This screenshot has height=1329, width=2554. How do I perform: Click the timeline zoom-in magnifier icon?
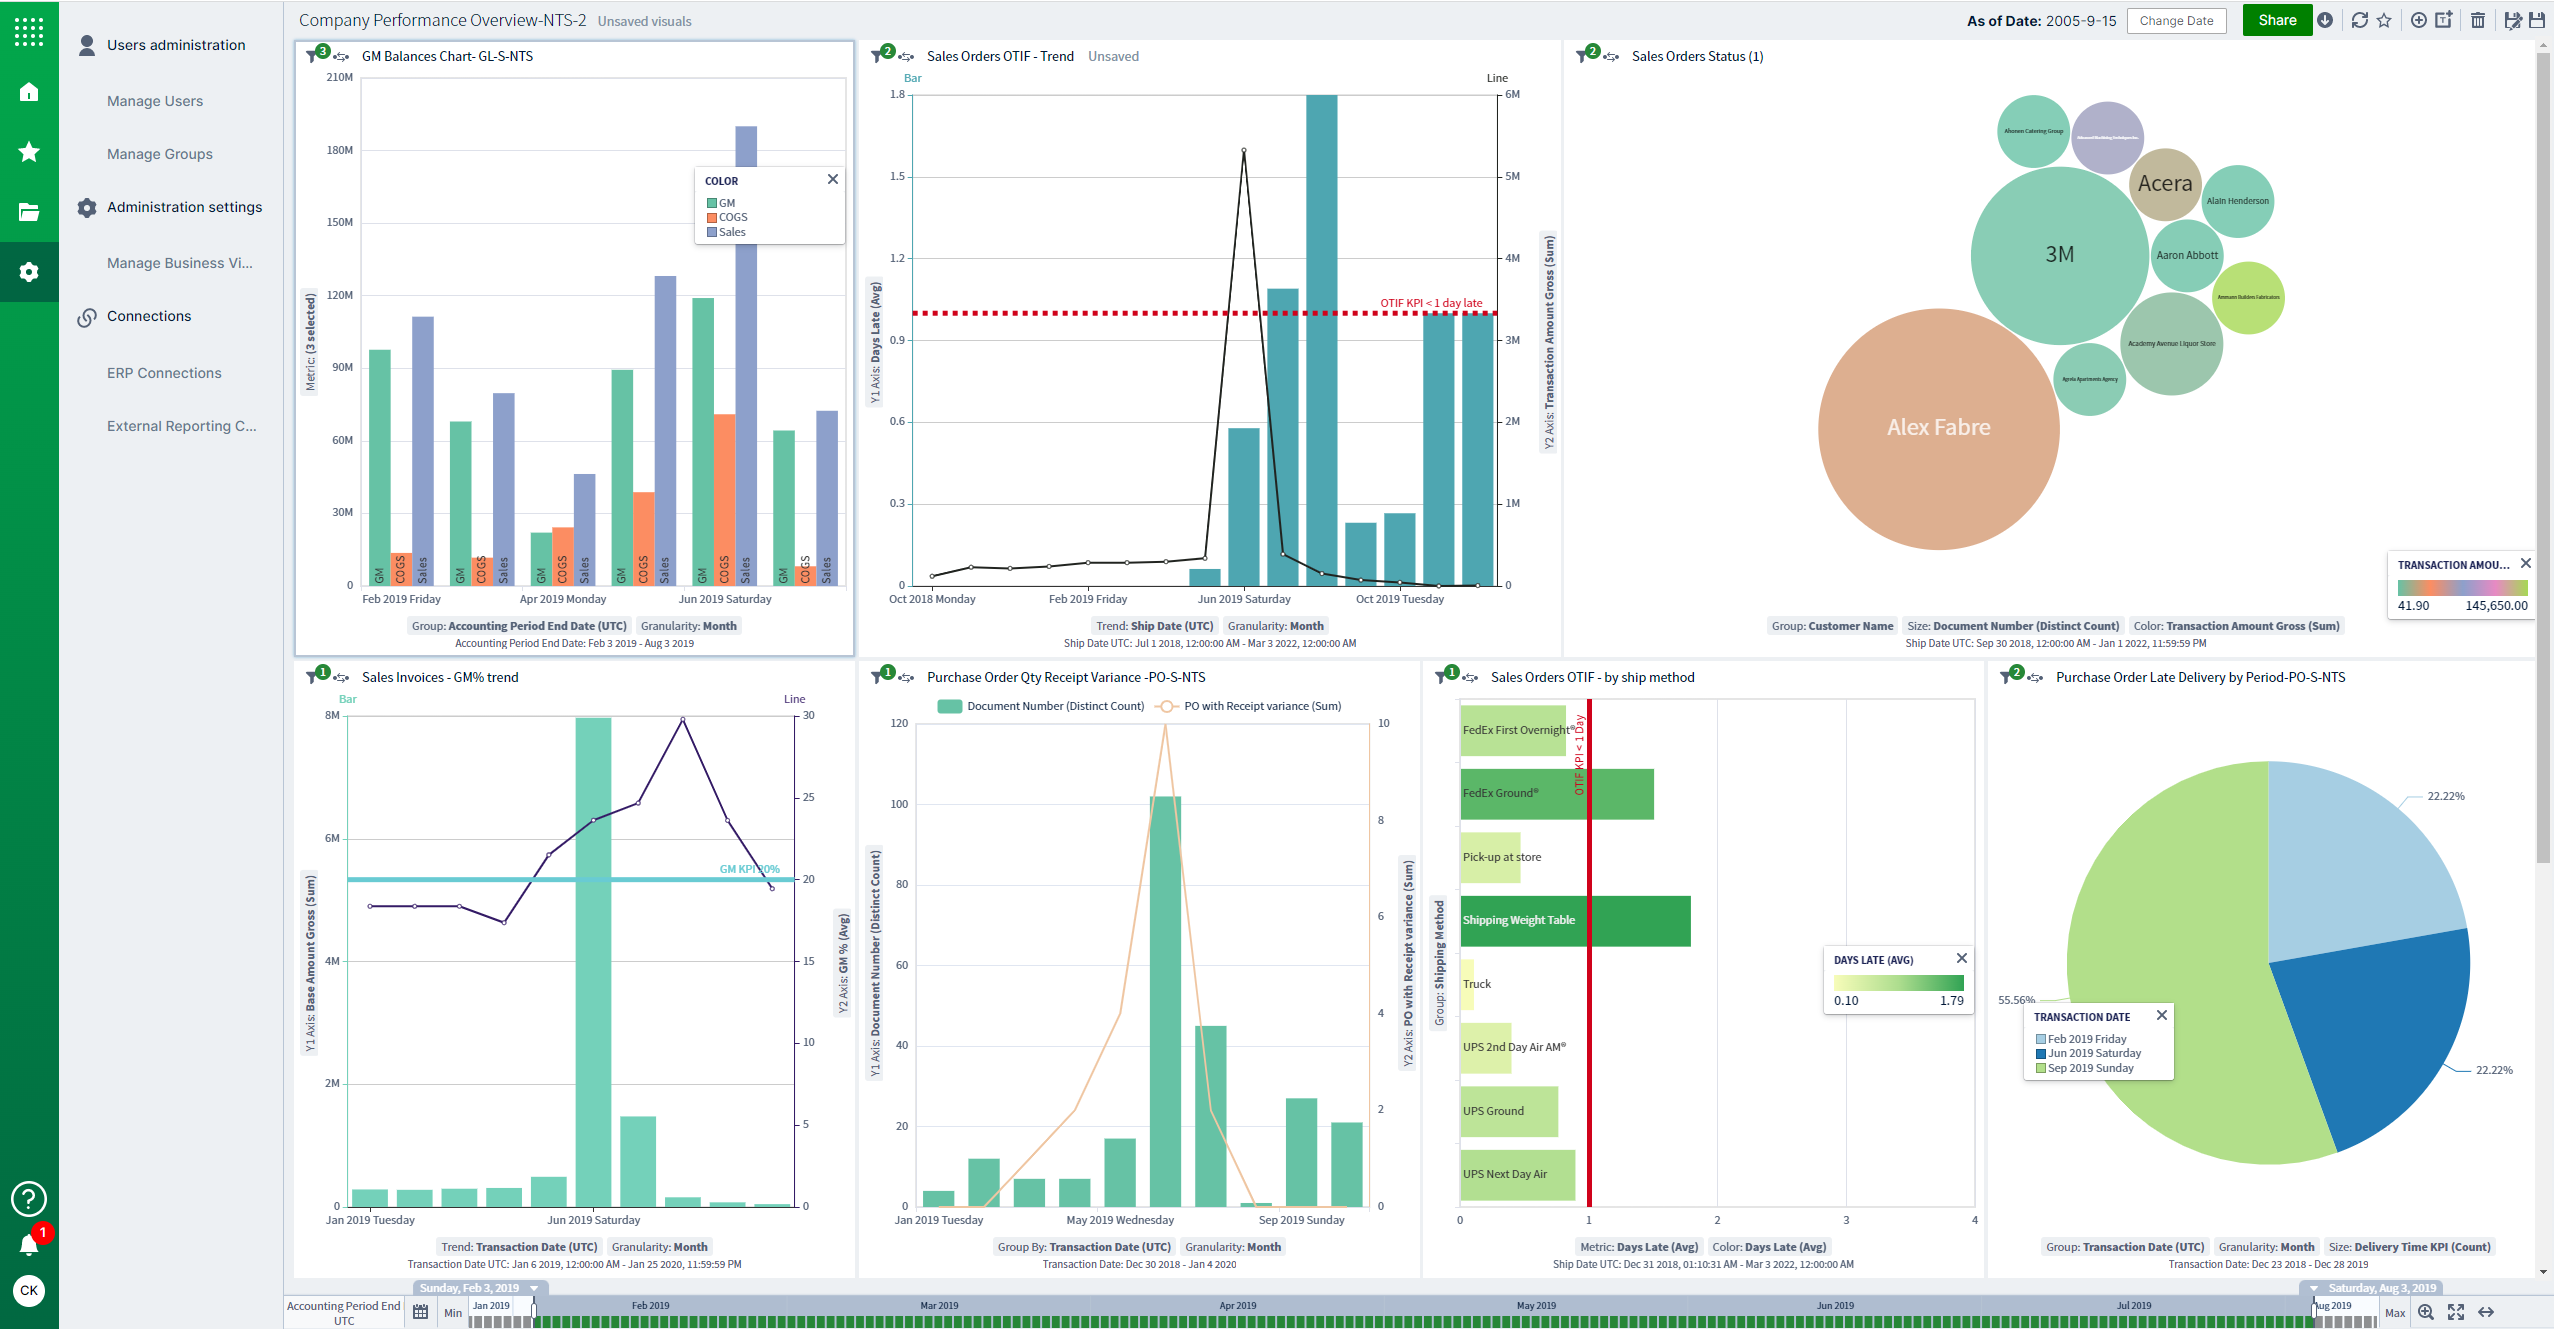pos(2425,1312)
